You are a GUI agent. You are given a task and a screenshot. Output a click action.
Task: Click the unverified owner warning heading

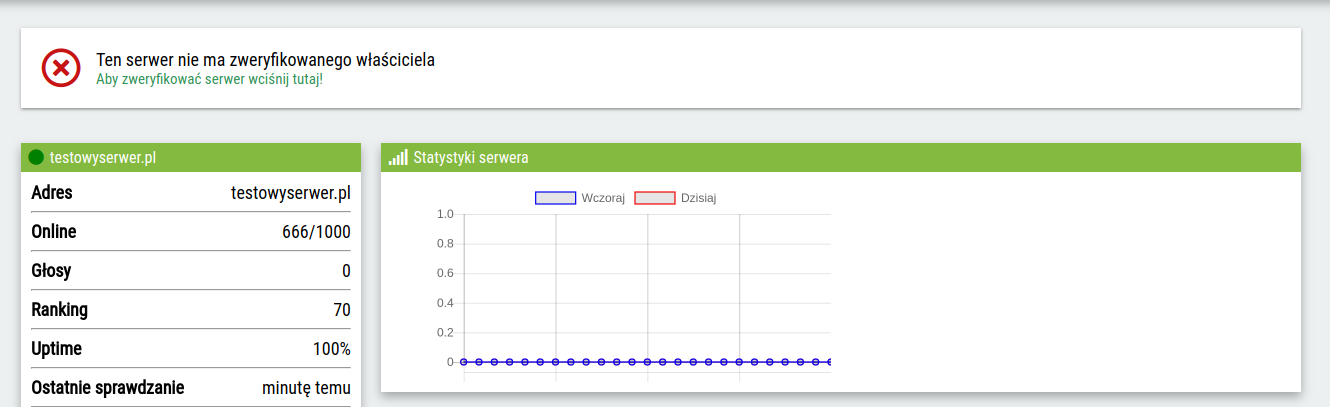[265, 60]
